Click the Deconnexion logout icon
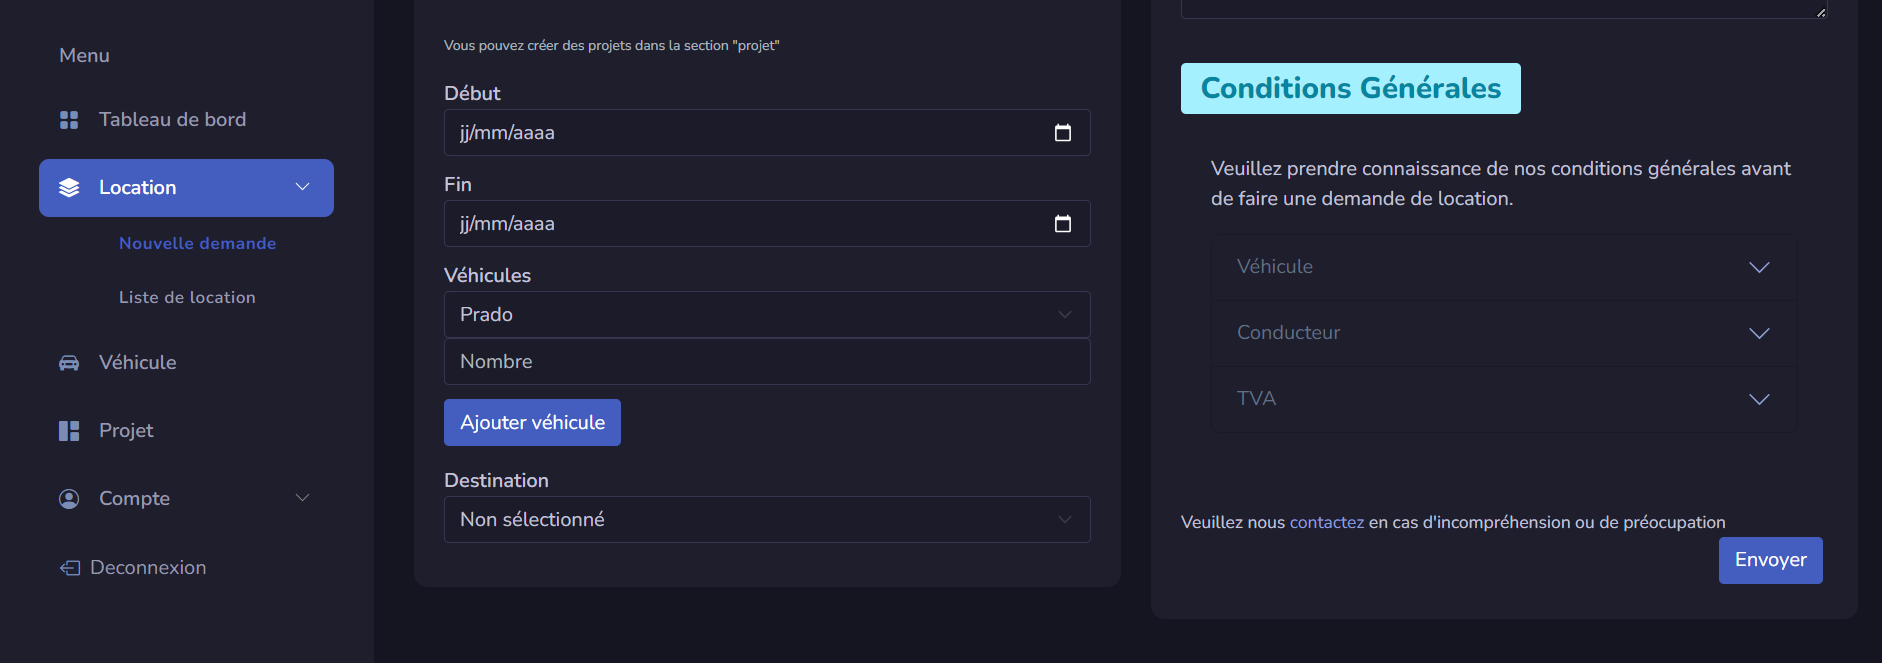1882x663 pixels. (70, 568)
